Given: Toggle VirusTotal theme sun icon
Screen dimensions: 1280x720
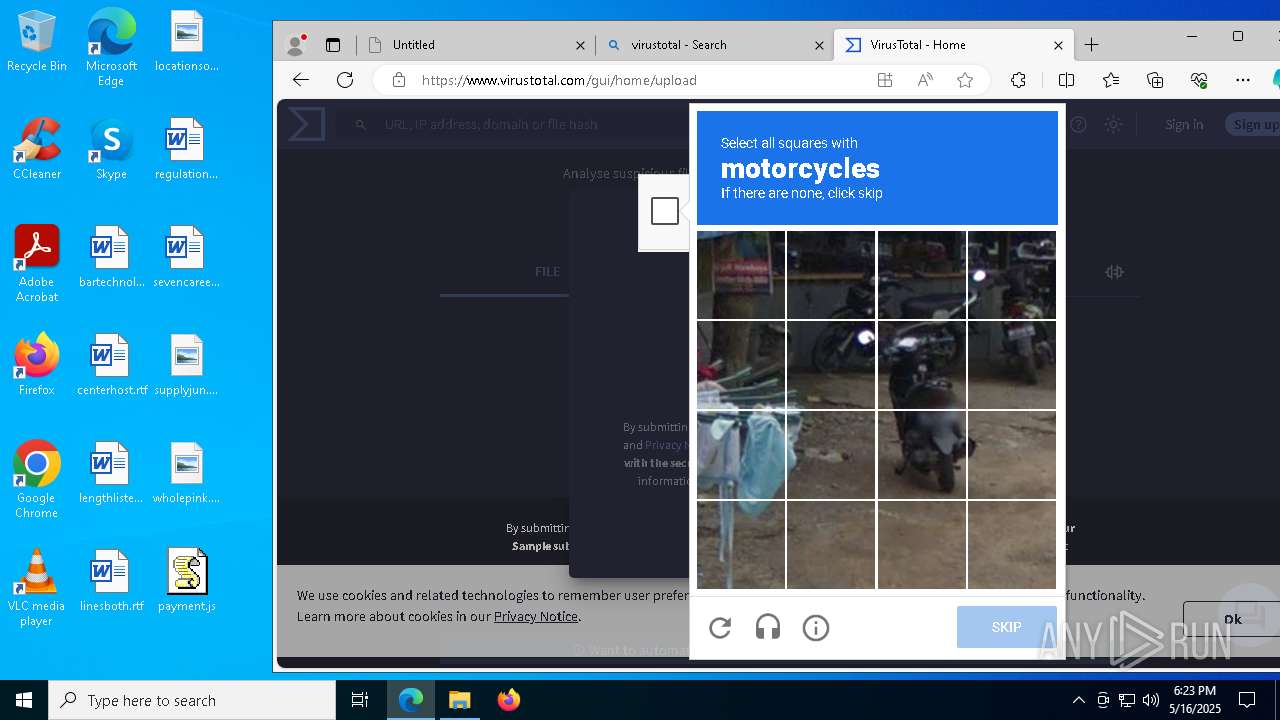Looking at the screenshot, I should click(x=1113, y=125).
